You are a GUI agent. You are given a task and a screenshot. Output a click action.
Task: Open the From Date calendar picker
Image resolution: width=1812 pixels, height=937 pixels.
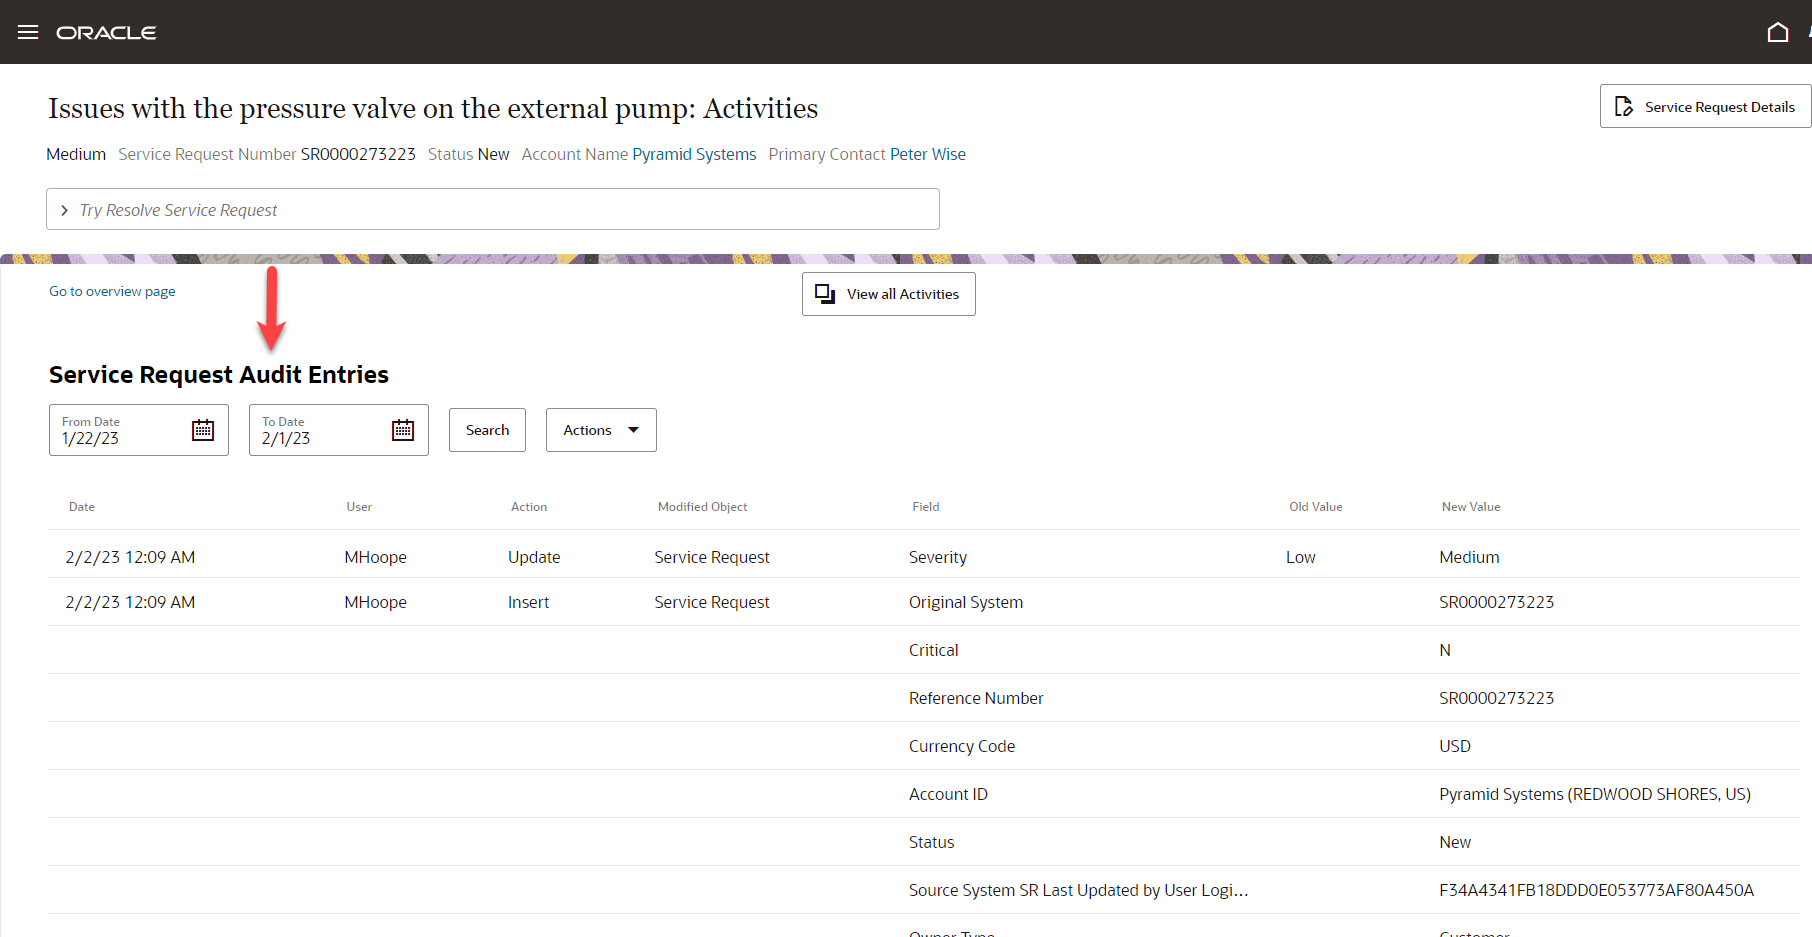pyautogui.click(x=203, y=430)
